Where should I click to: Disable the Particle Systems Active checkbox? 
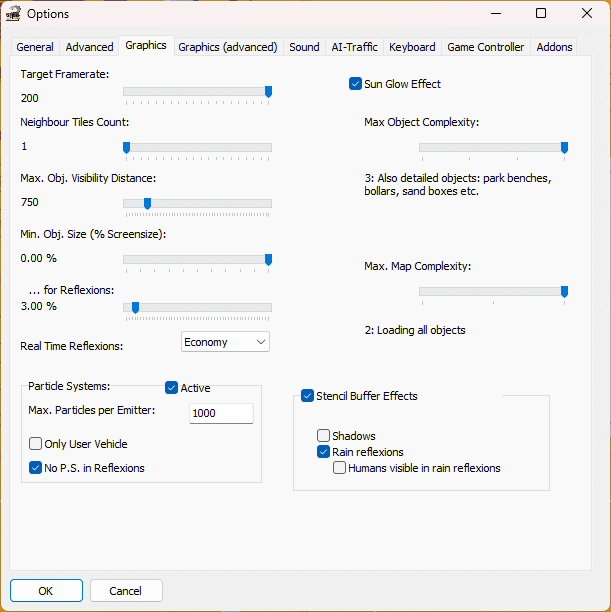171,388
